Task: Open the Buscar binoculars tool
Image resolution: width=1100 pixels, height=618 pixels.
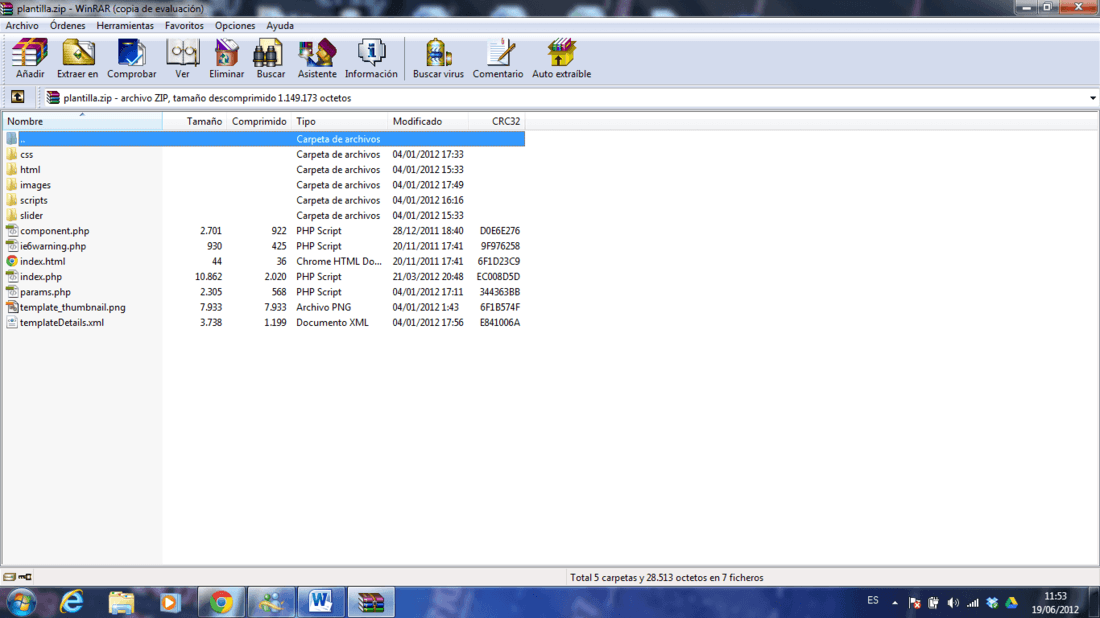Action: (x=270, y=59)
